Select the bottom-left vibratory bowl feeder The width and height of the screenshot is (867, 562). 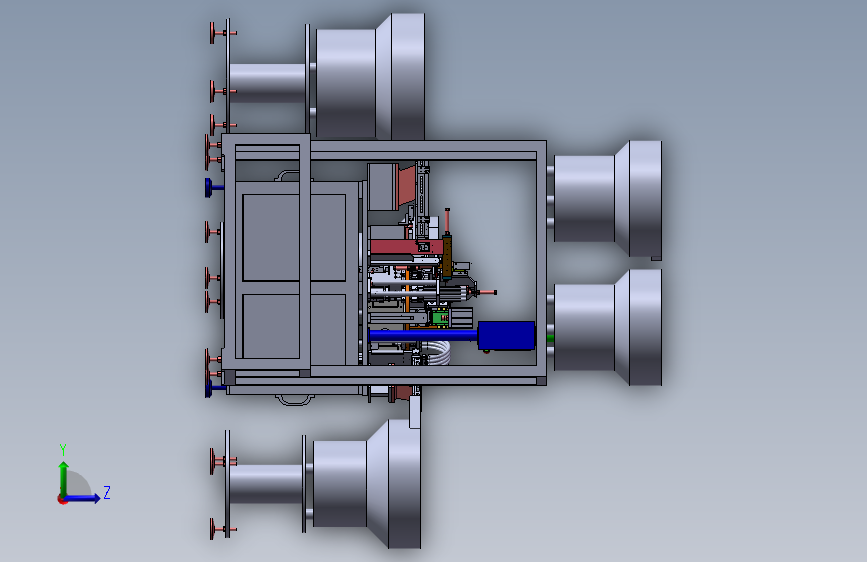[x=367, y=484]
